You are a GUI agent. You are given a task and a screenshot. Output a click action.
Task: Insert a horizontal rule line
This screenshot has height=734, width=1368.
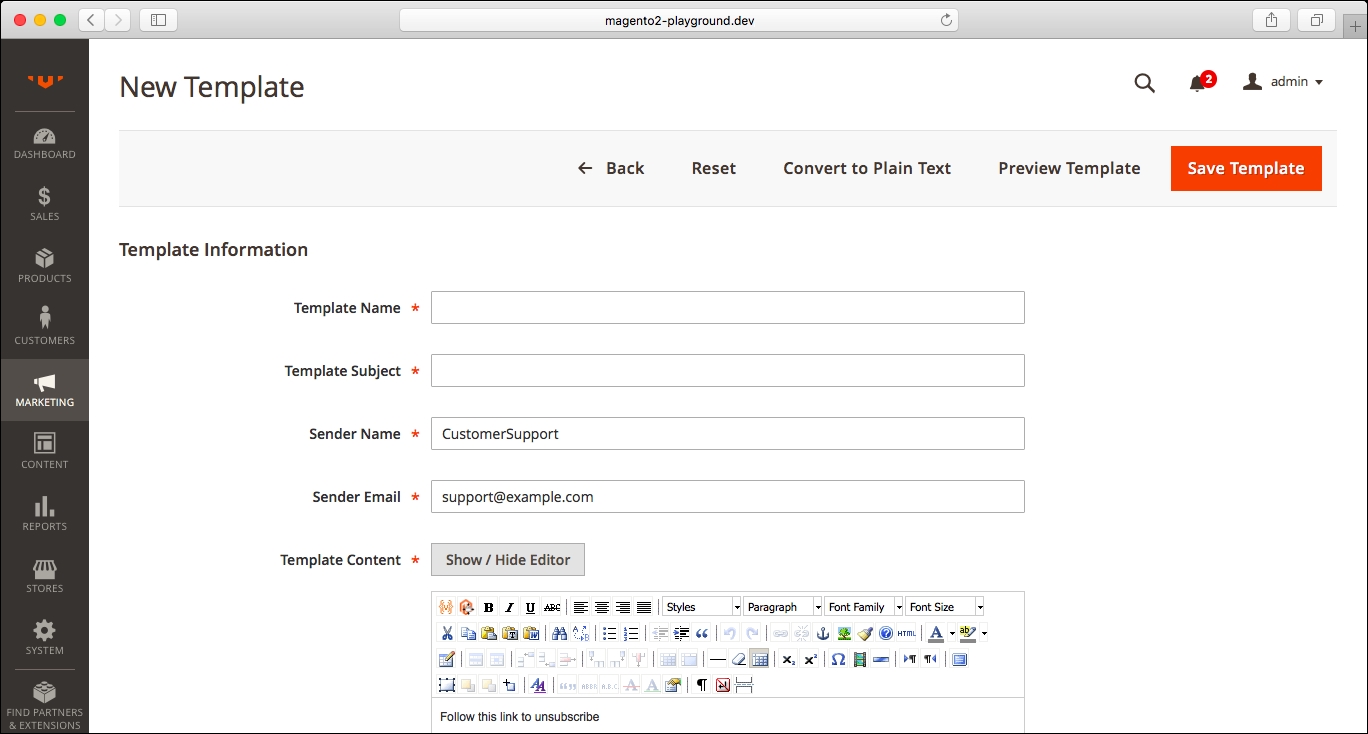point(718,659)
